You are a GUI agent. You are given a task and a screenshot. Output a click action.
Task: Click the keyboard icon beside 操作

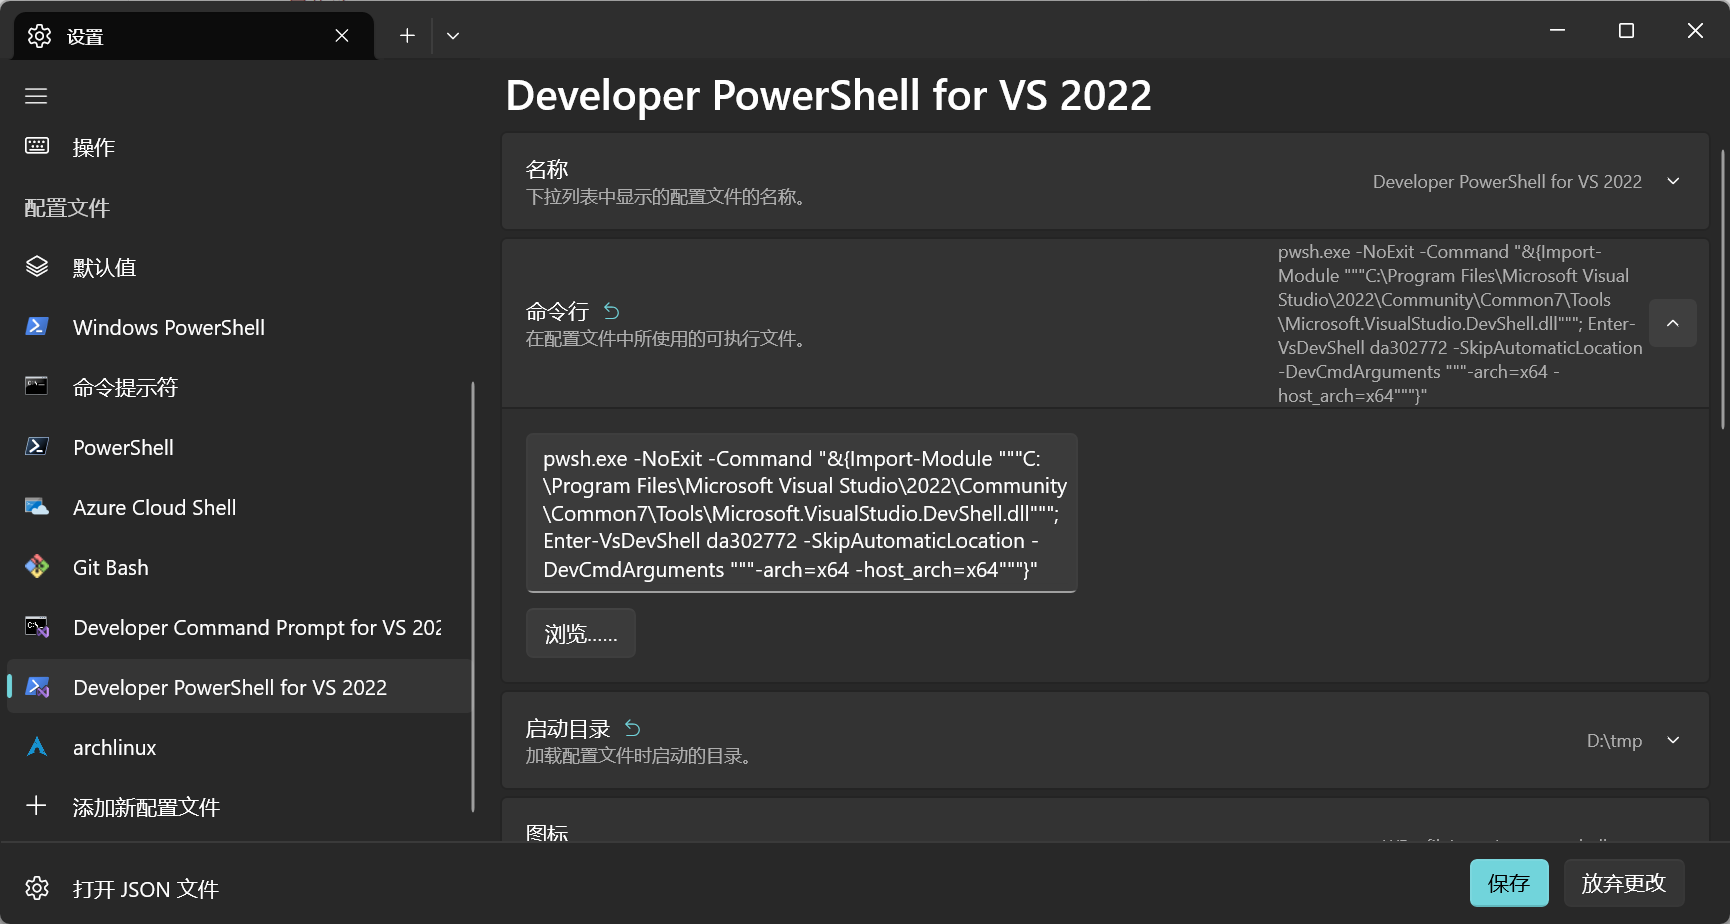tap(37, 146)
